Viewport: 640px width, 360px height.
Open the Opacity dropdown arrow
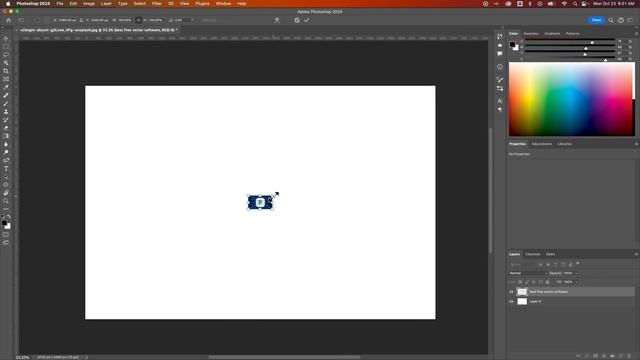point(577,273)
